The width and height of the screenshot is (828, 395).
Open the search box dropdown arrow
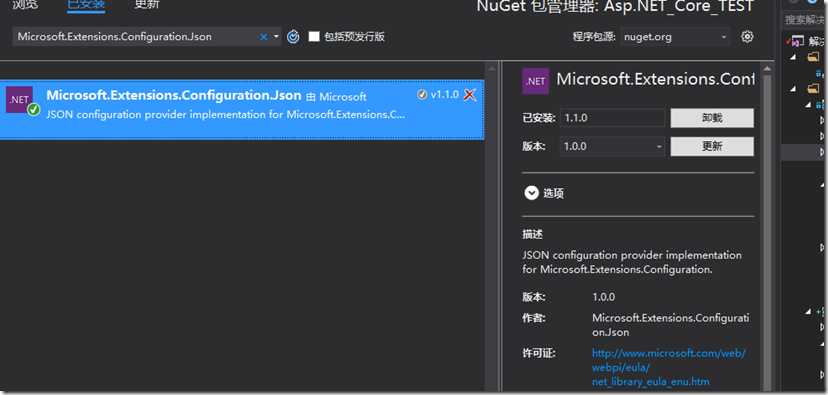(276, 37)
